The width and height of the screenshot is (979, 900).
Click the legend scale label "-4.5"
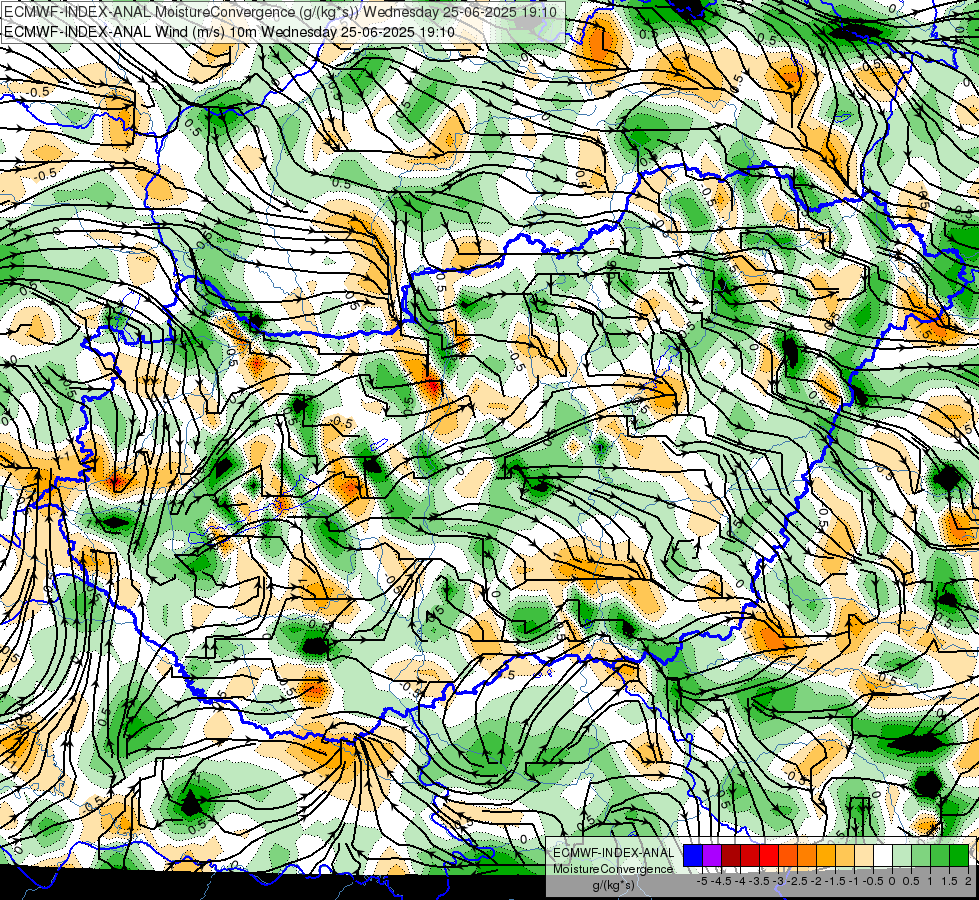[x=722, y=881]
